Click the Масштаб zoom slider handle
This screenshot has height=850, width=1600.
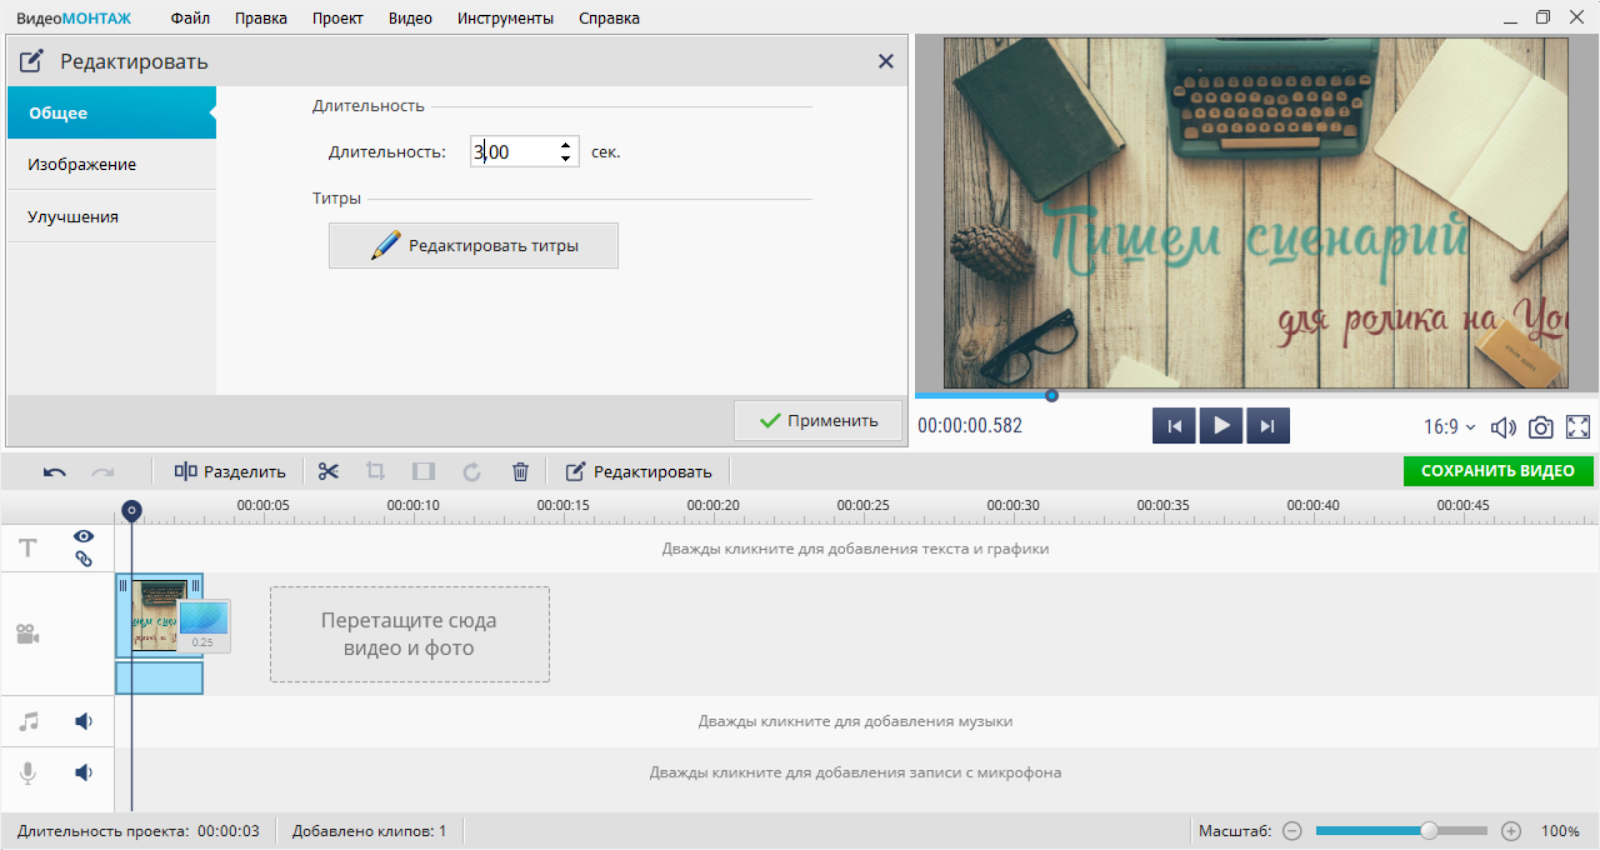click(x=1429, y=831)
